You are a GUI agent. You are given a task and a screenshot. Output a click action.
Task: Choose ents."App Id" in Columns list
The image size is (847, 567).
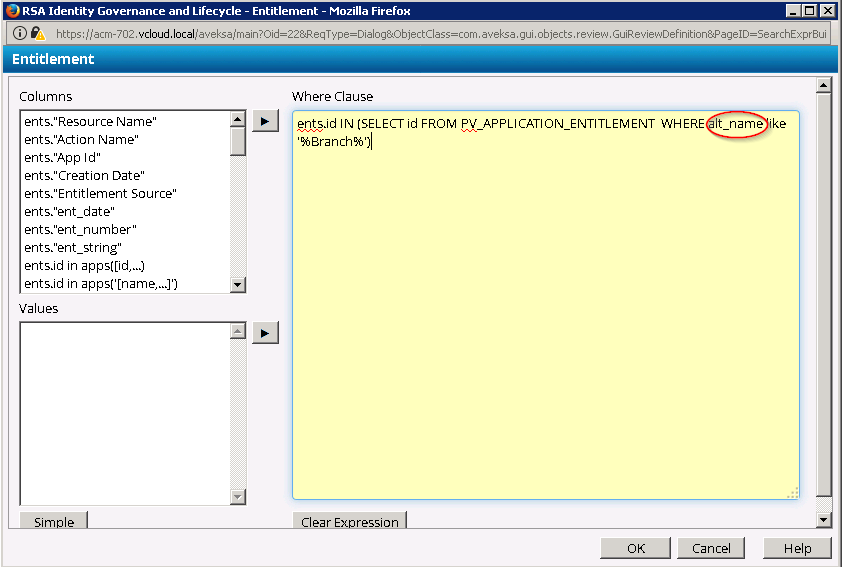(x=62, y=158)
